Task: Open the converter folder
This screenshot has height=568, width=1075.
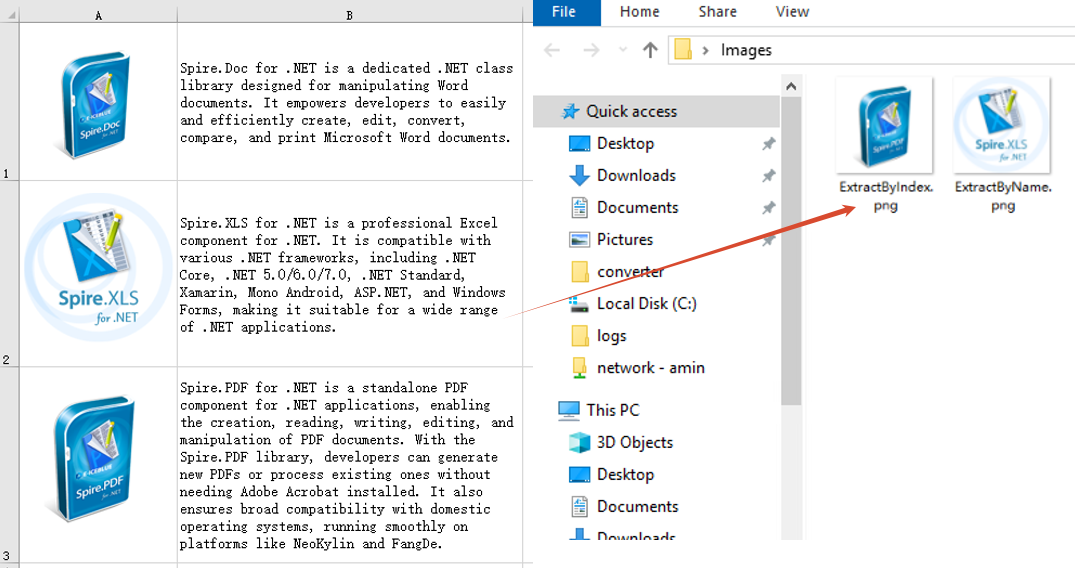Action: pyautogui.click(x=630, y=272)
